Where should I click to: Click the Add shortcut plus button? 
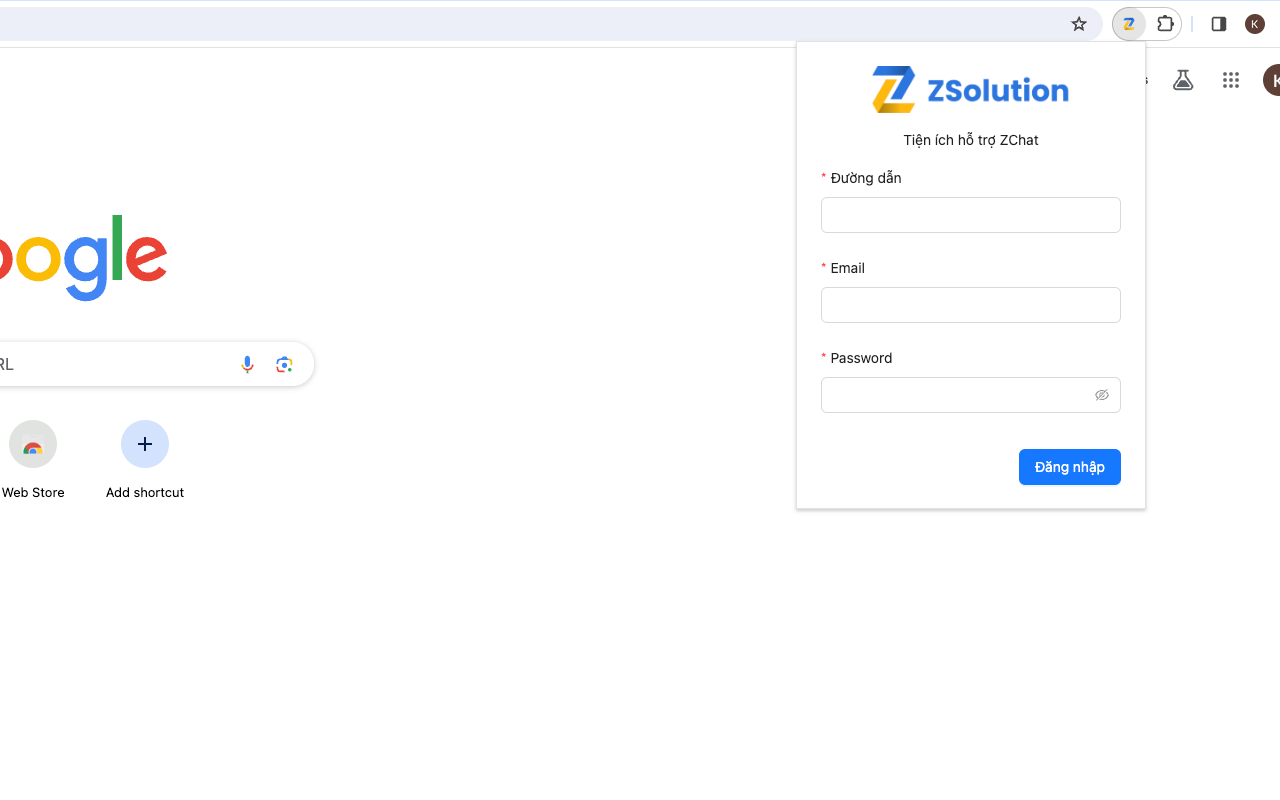coord(144,443)
